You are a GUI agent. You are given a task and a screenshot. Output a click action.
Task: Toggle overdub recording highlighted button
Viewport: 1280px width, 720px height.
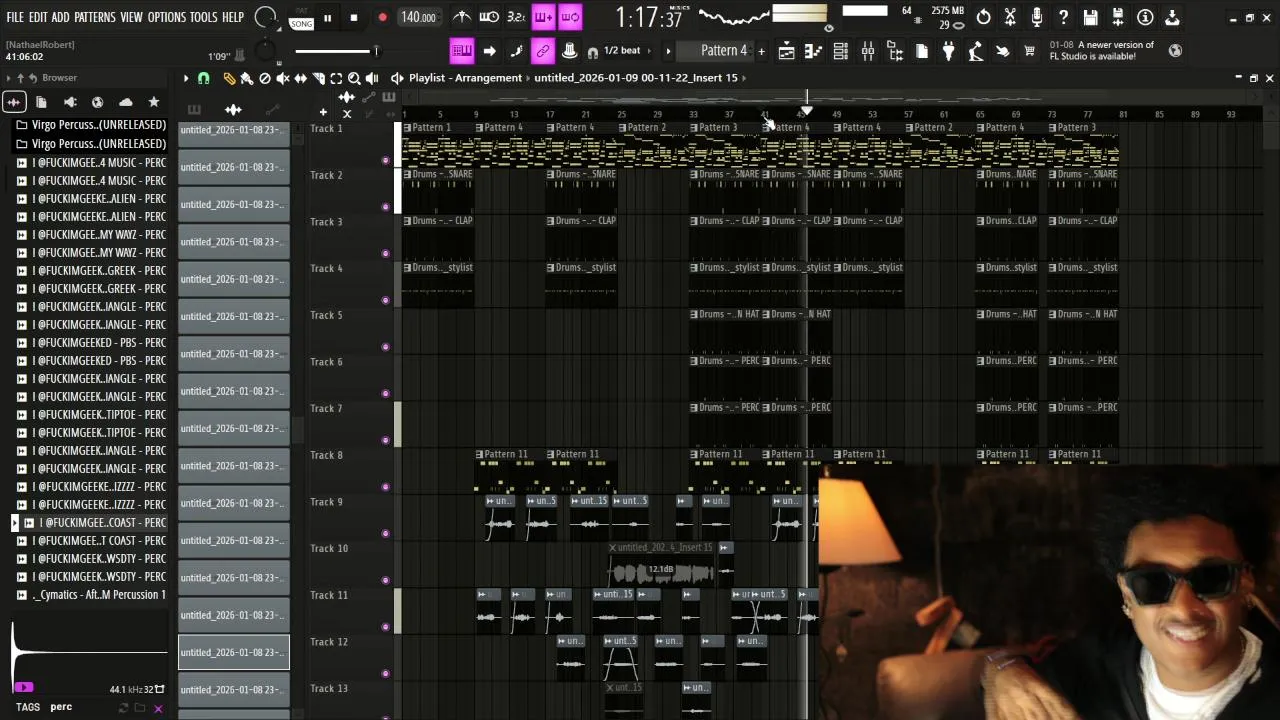(543, 17)
